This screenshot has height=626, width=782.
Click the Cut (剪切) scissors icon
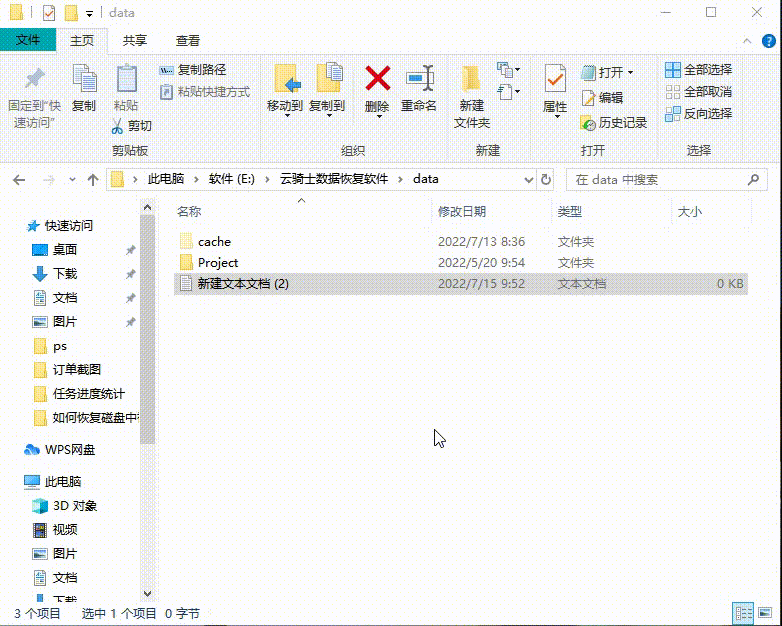click(131, 126)
